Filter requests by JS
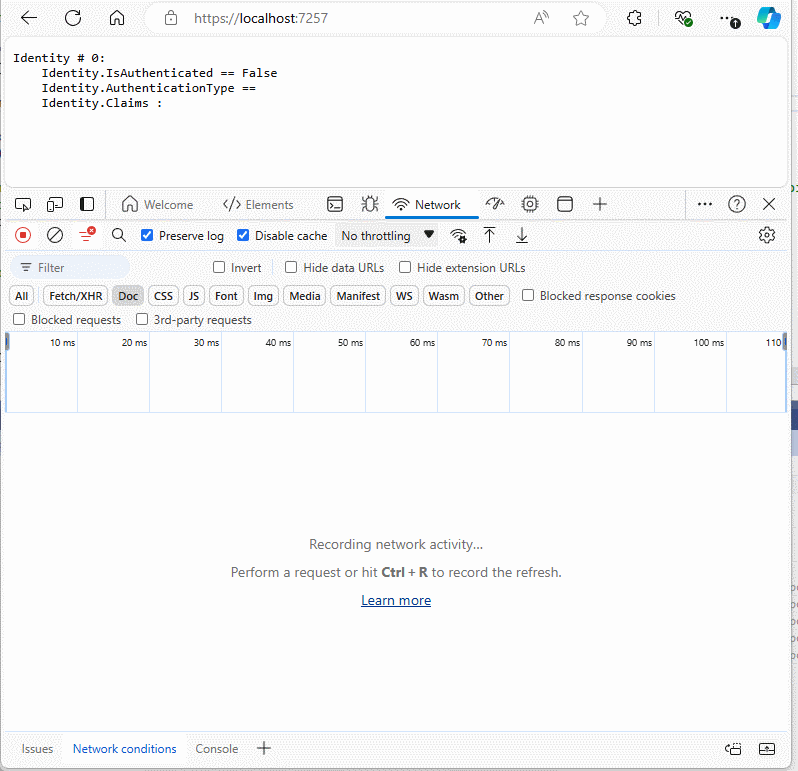This screenshot has width=798, height=771. pyautogui.click(x=194, y=296)
